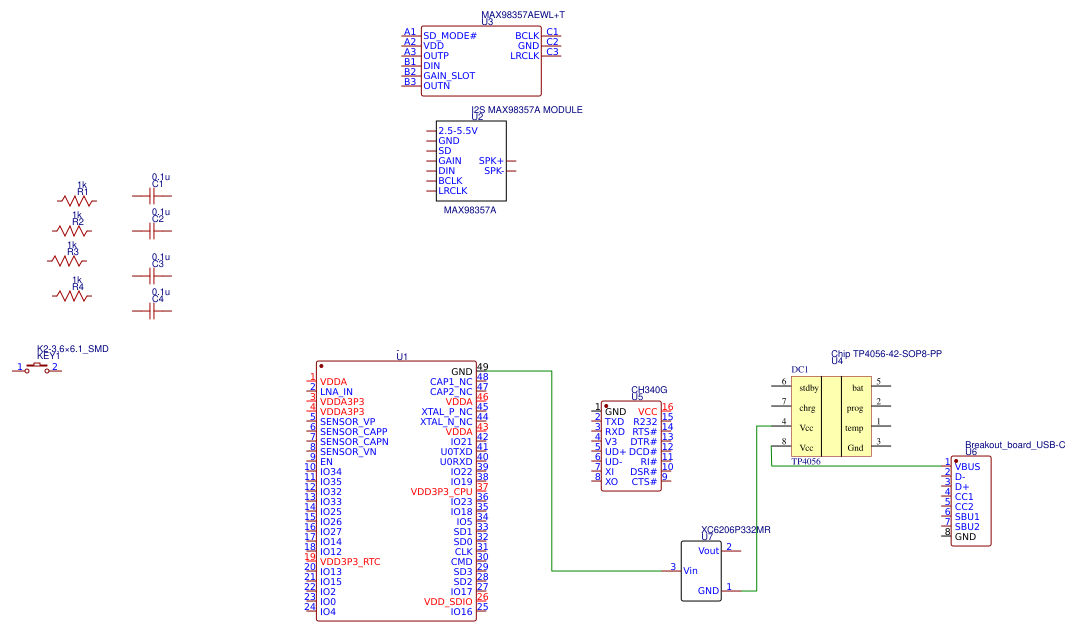The height and width of the screenshot is (631, 1076).
Task: Select the U1 microcontroller symbol body
Action: click(396, 491)
